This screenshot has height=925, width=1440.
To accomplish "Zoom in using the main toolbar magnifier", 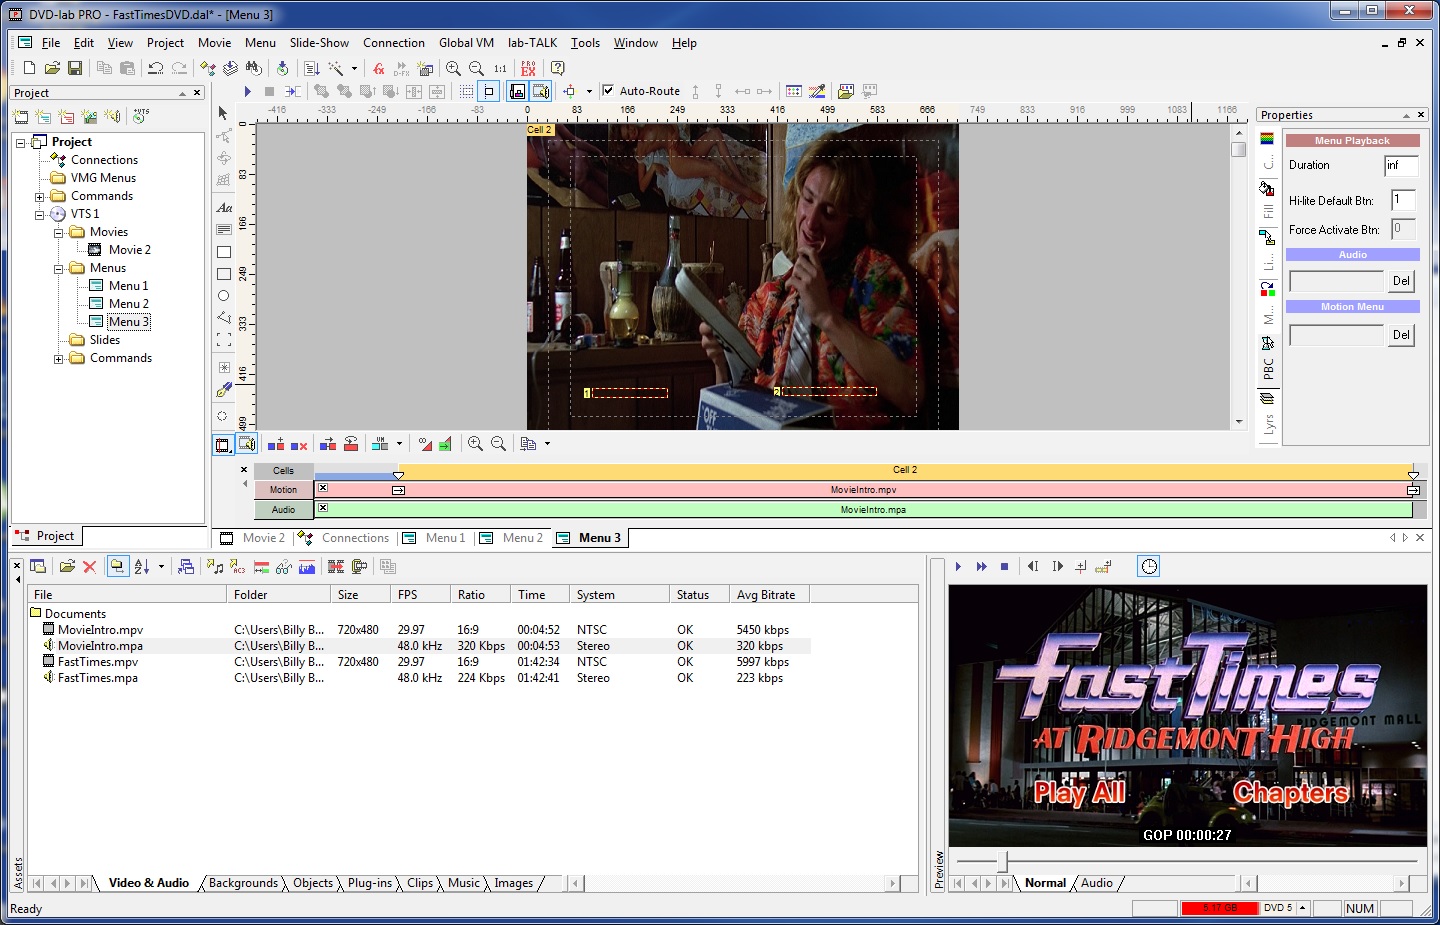I will click(x=453, y=68).
